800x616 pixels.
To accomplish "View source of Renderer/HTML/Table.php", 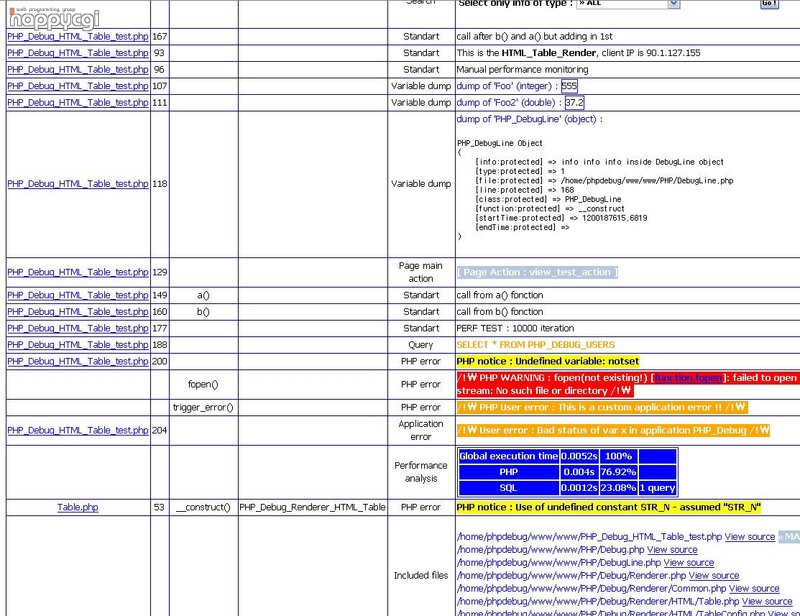I will (x=767, y=602).
